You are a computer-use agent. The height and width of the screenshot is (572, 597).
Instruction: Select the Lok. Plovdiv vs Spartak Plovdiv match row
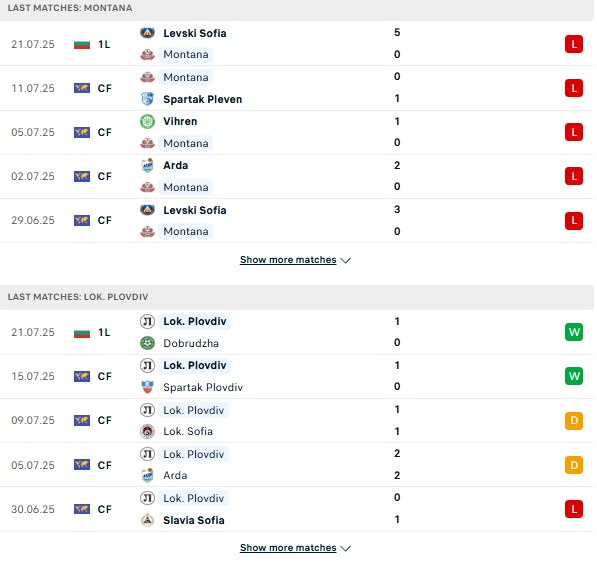pyautogui.click(x=297, y=377)
